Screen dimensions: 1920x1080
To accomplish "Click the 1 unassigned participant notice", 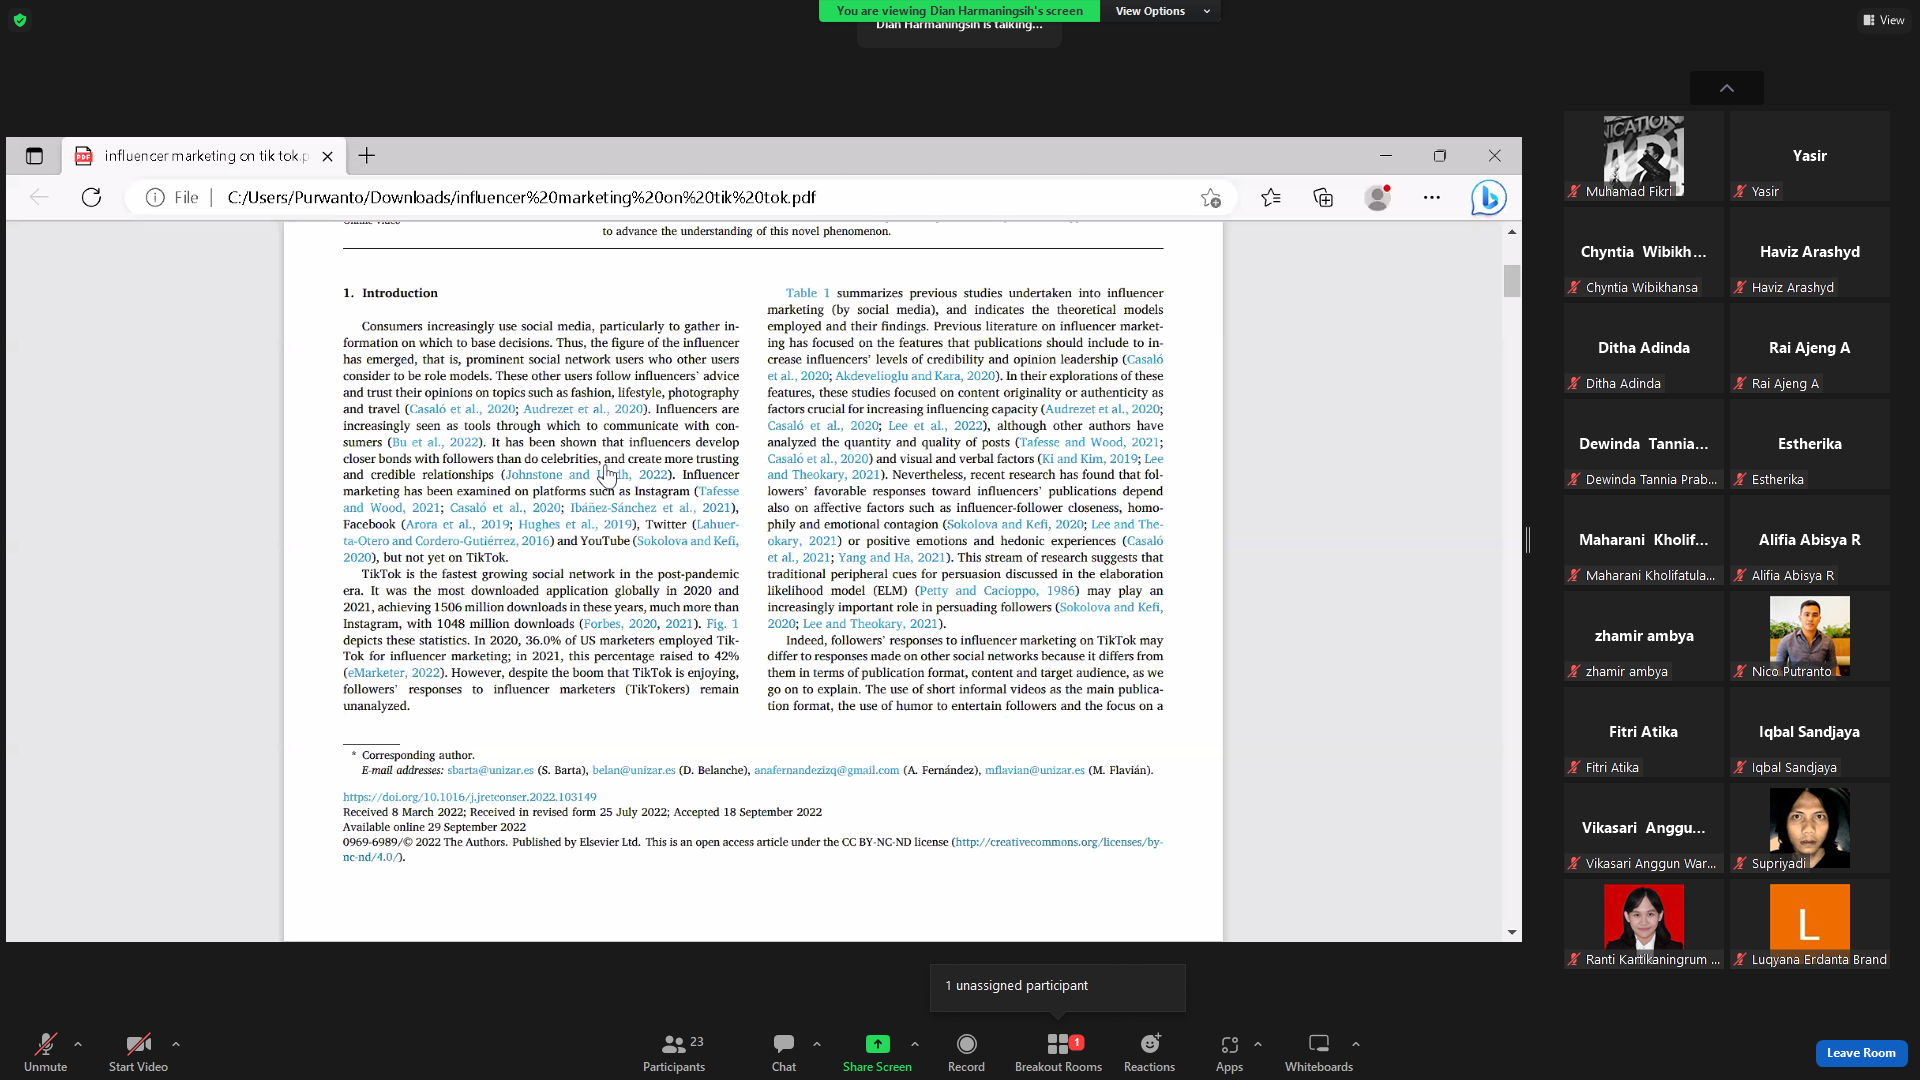I will [x=1058, y=986].
